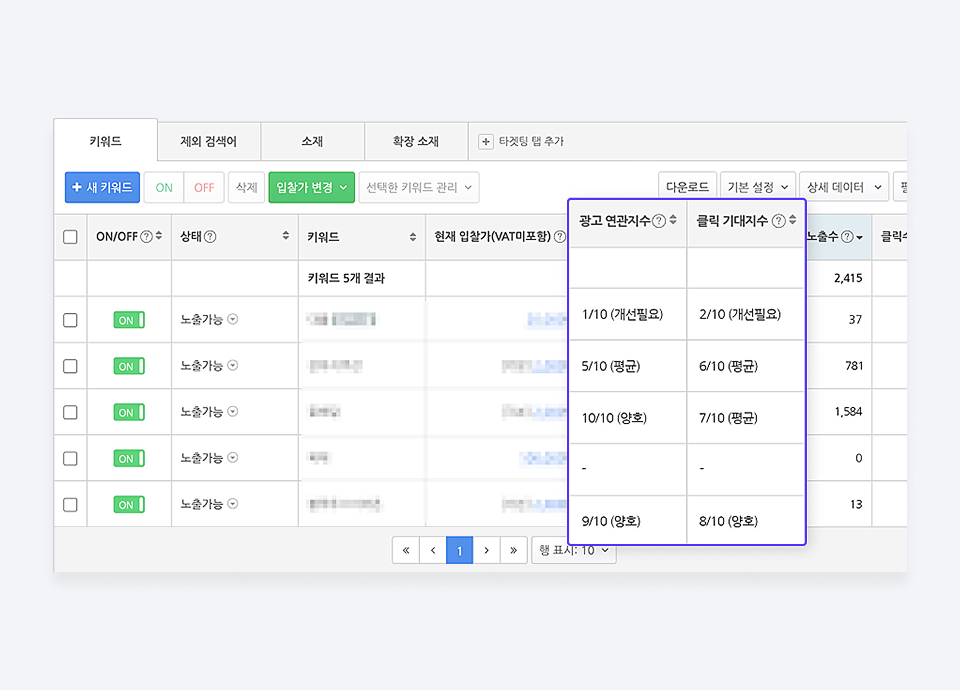Switch to the 소재 tab
This screenshot has height=690, width=960.
[312, 141]
